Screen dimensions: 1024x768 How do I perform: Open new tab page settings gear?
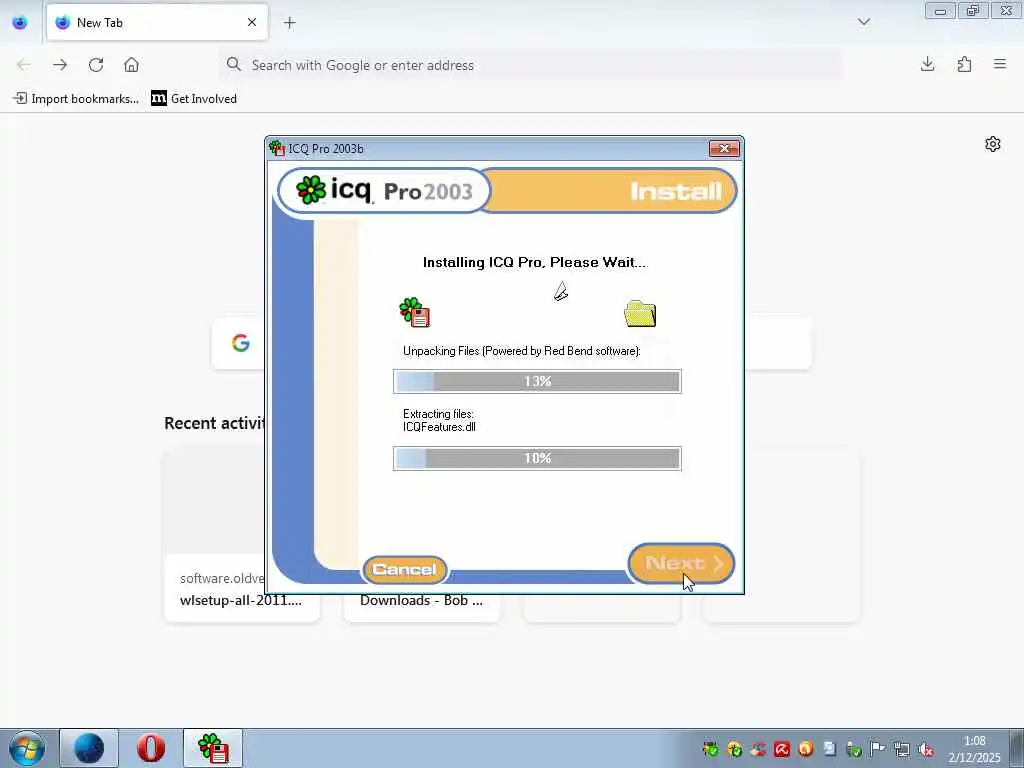[993, 144]
